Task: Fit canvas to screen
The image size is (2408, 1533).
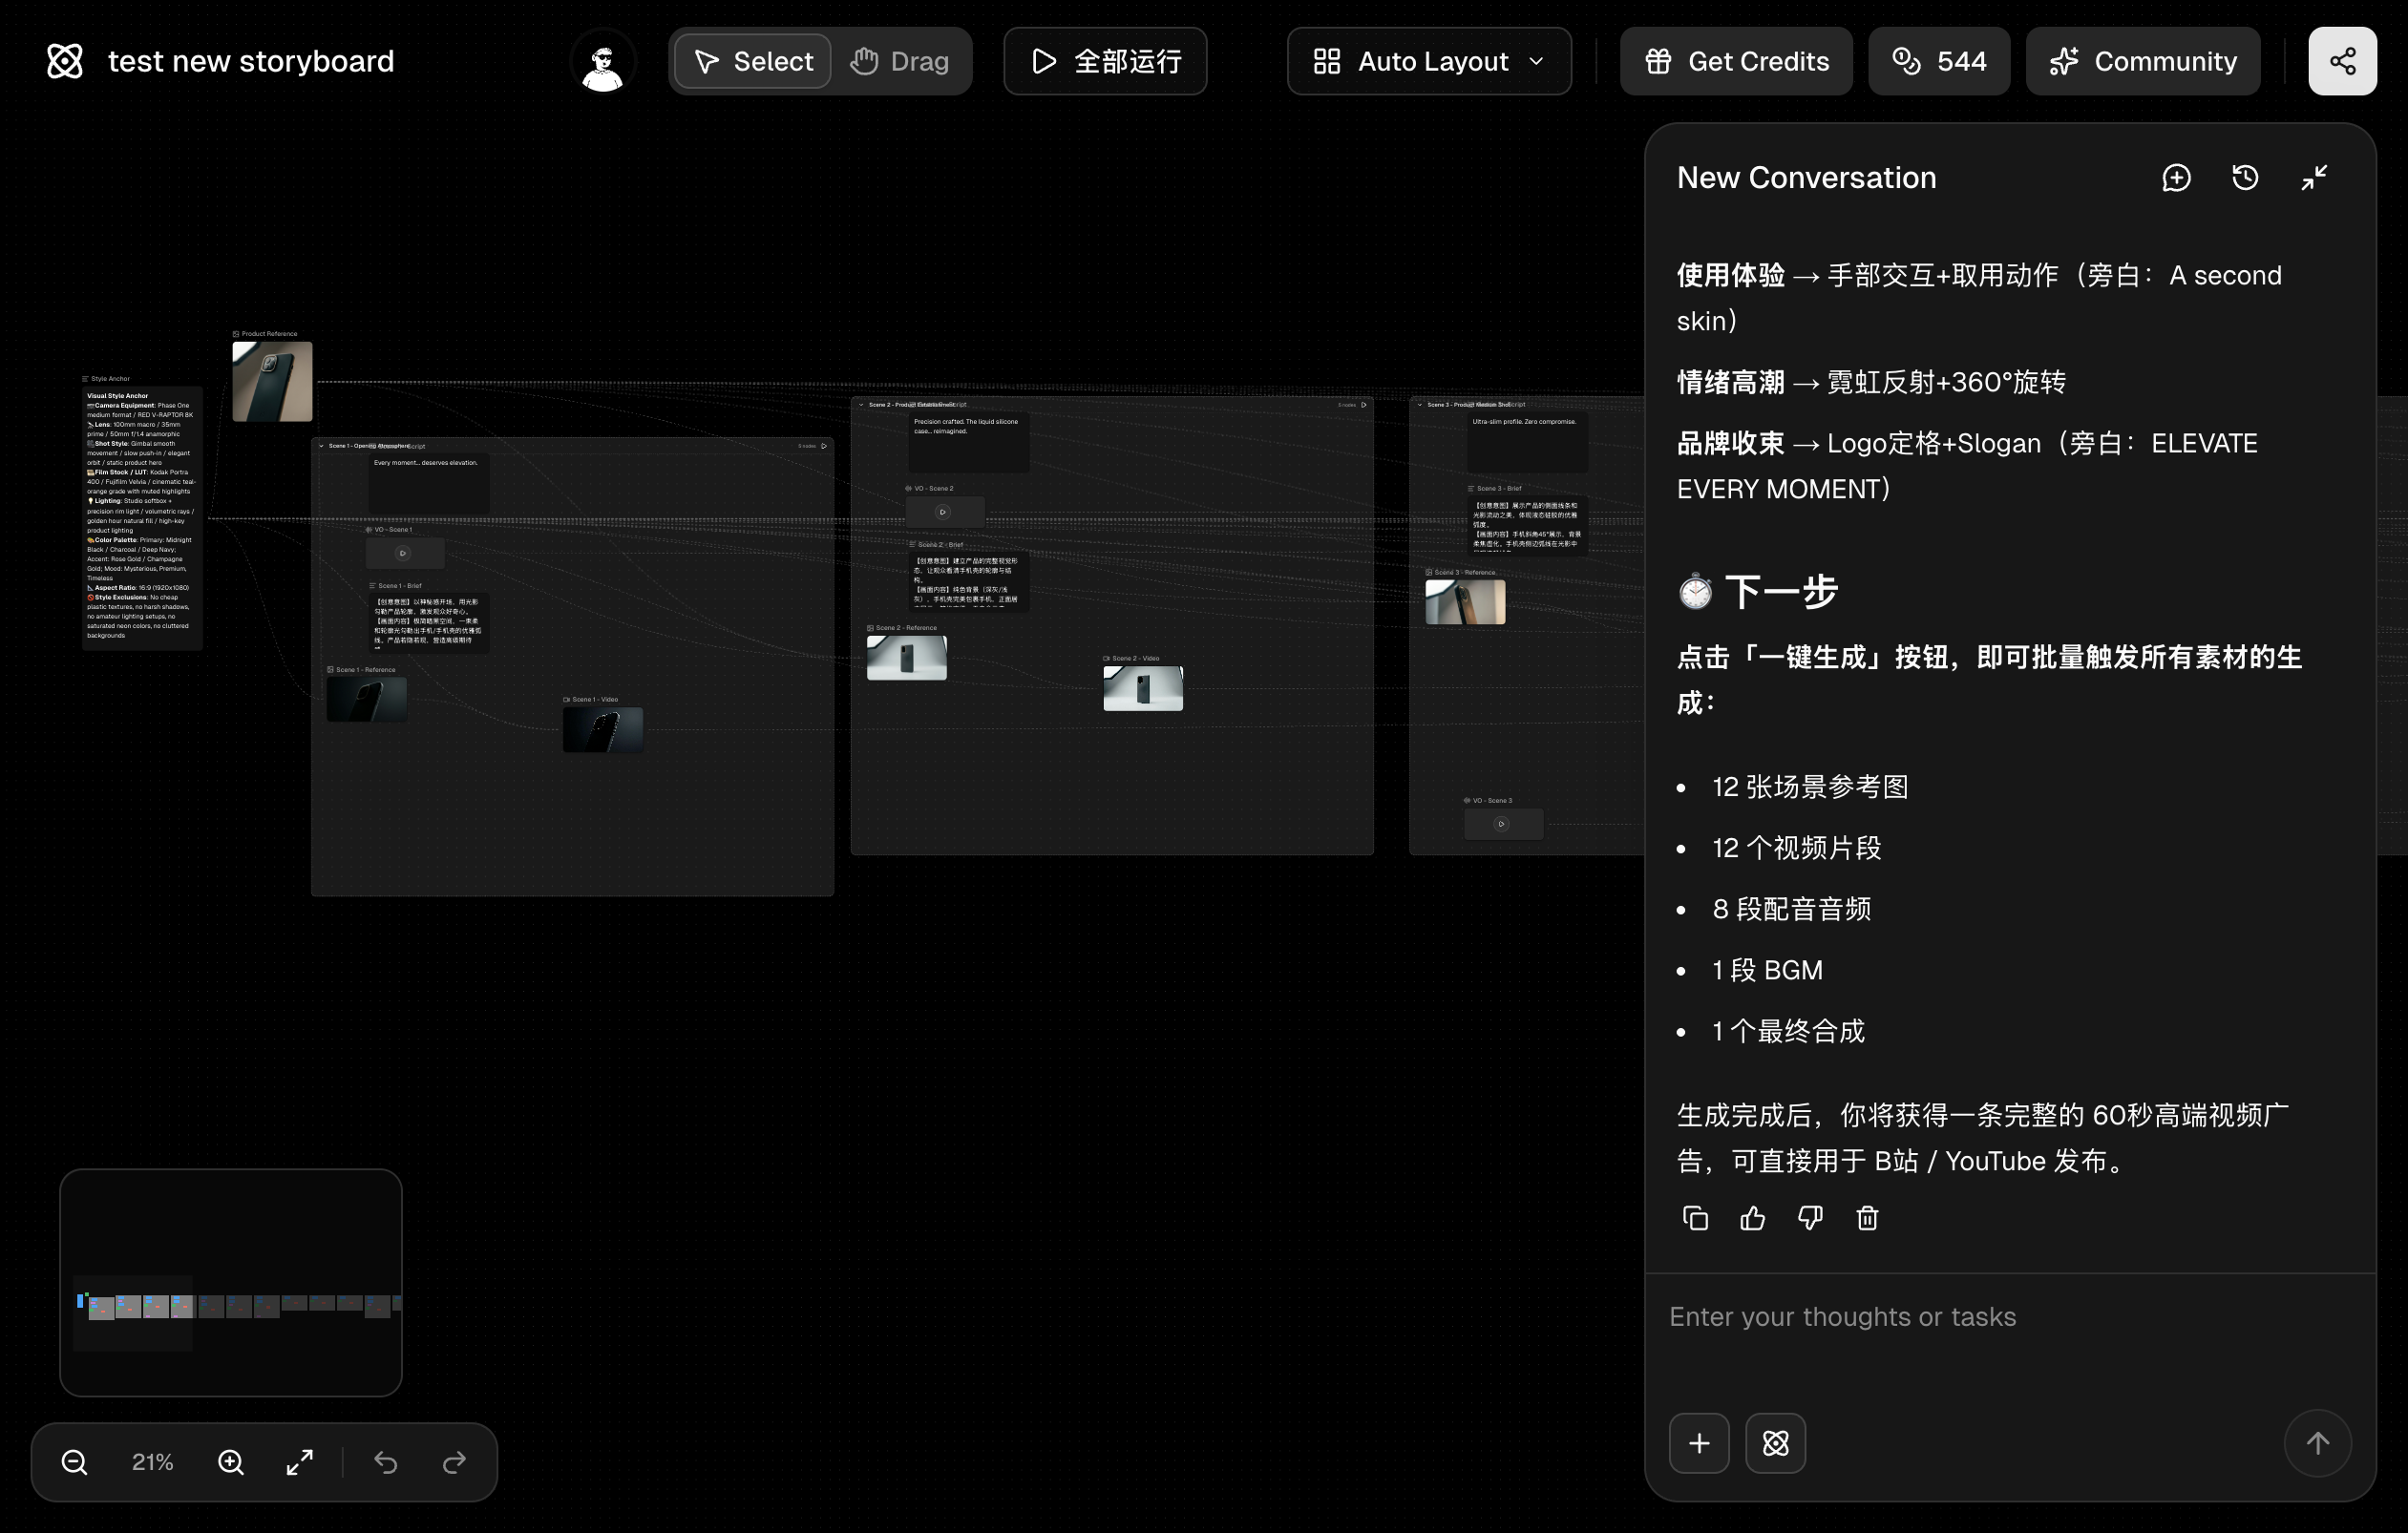Action: coord(299,1462)
